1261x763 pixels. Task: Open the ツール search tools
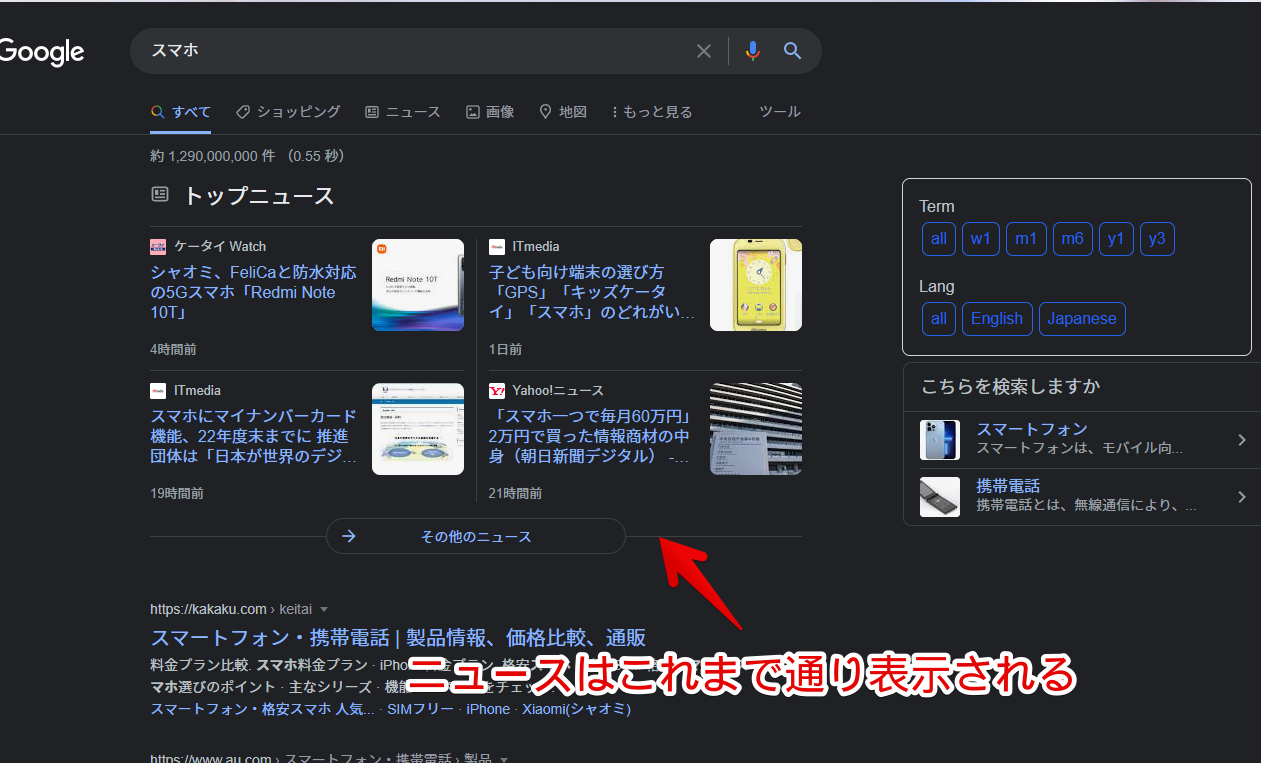click(x=780, y=112)
